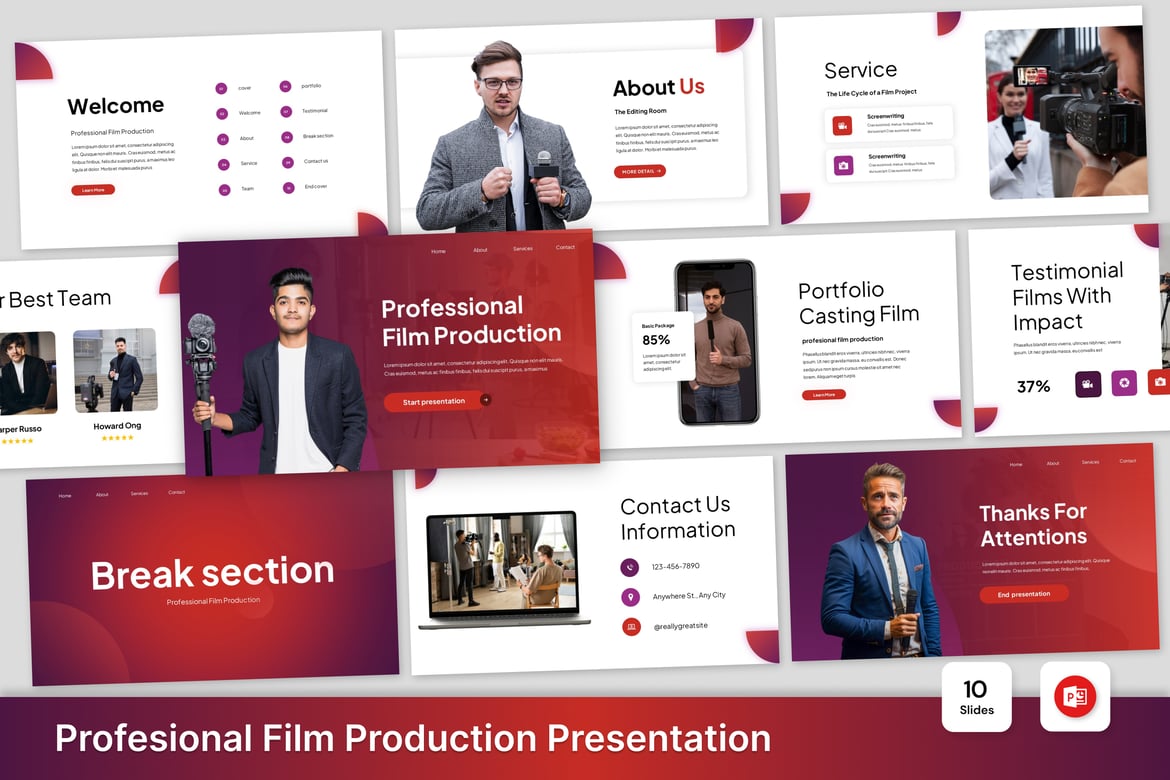Click the numbered circle beside 'End cover' list item
Viewport: 1170px width, 780px height.
pyautogui.click(x=288, y=188)
